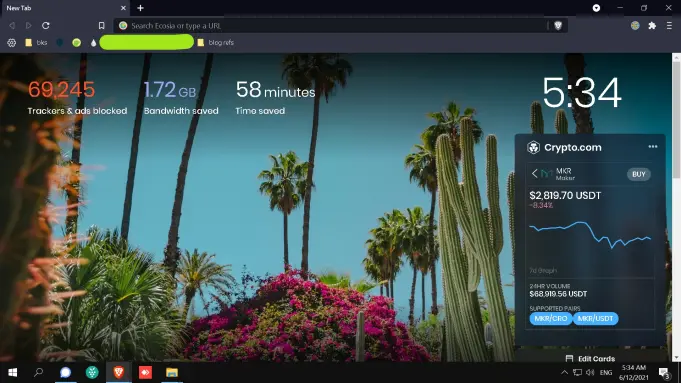Open the red app in taskbar
Image resolution: width=681 pixels, height=383 pixels.
coord(145,372)
